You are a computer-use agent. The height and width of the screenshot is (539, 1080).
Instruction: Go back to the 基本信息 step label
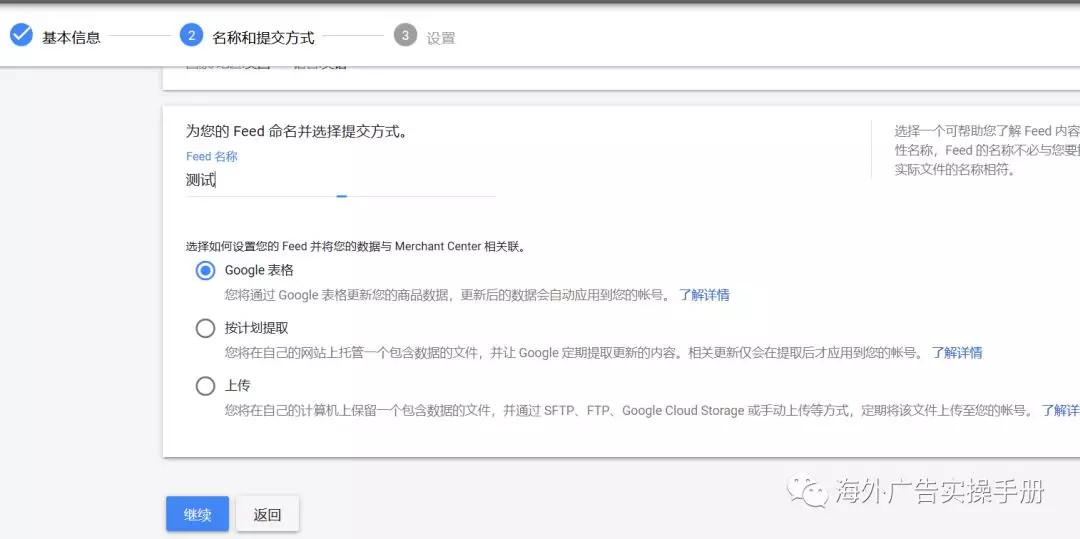(x=71, y=37)
